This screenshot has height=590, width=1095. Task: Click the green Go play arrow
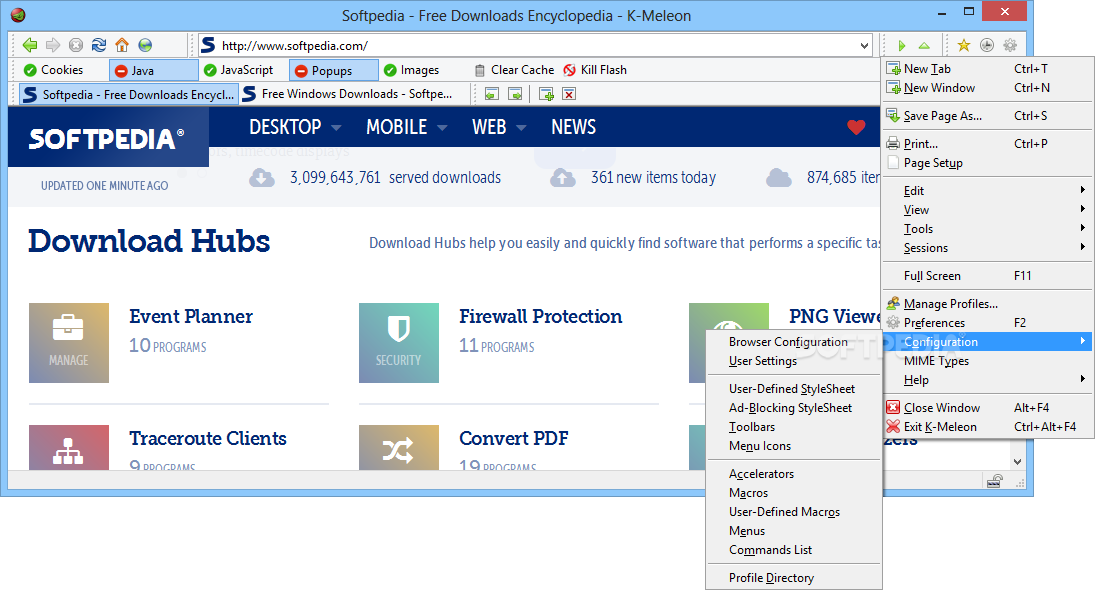[902, 45]
